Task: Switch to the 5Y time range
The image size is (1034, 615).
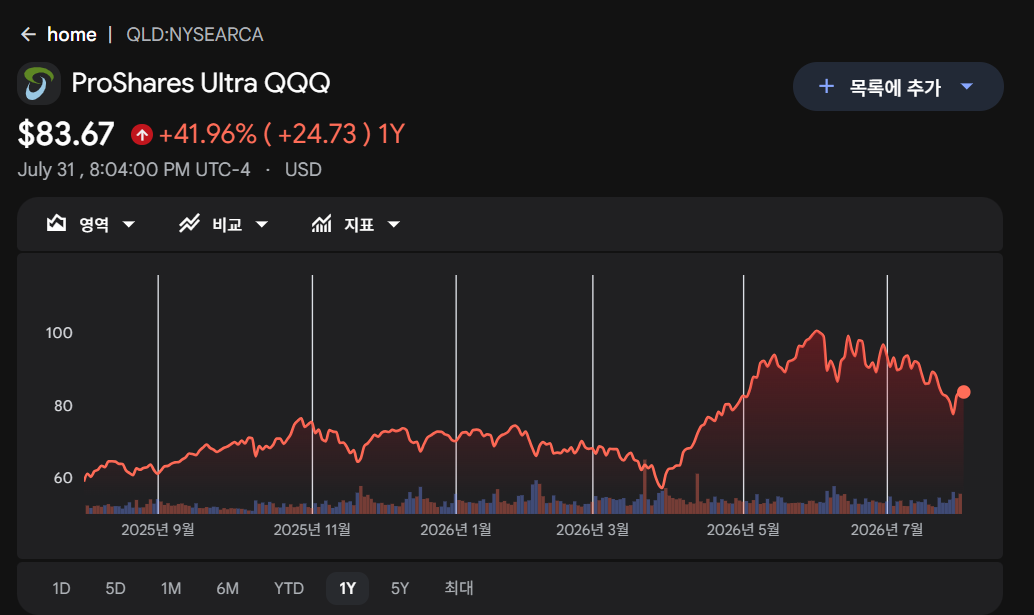Action: [400, 588]
